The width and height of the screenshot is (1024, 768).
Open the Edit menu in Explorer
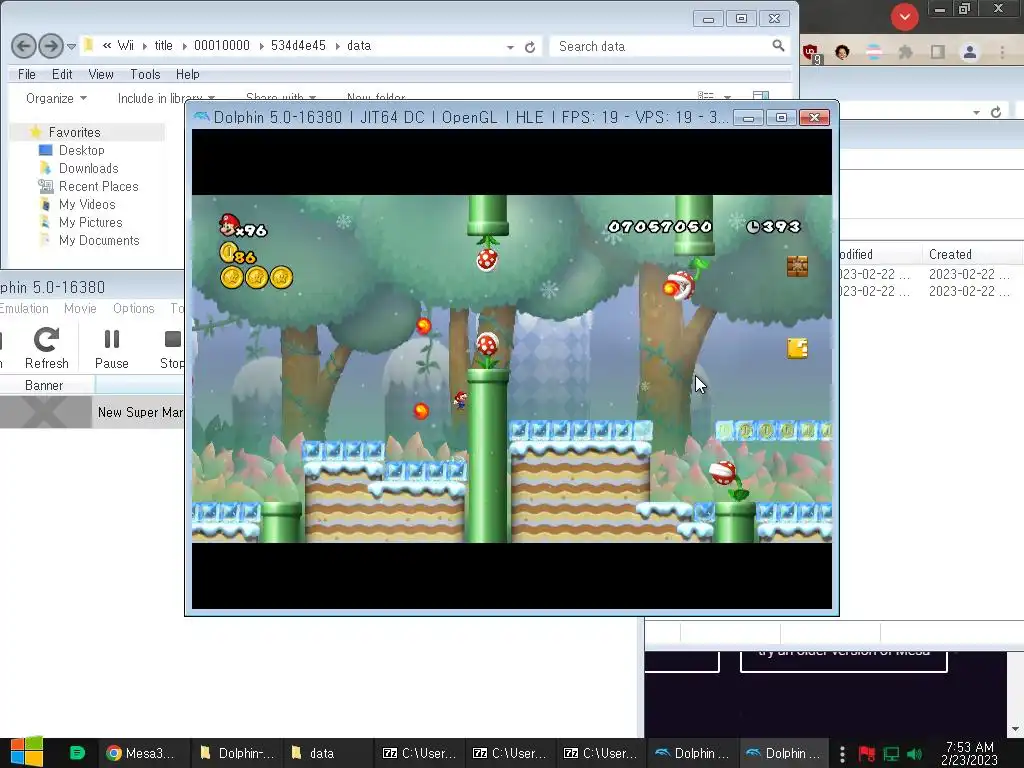click(x=62, y=74)
